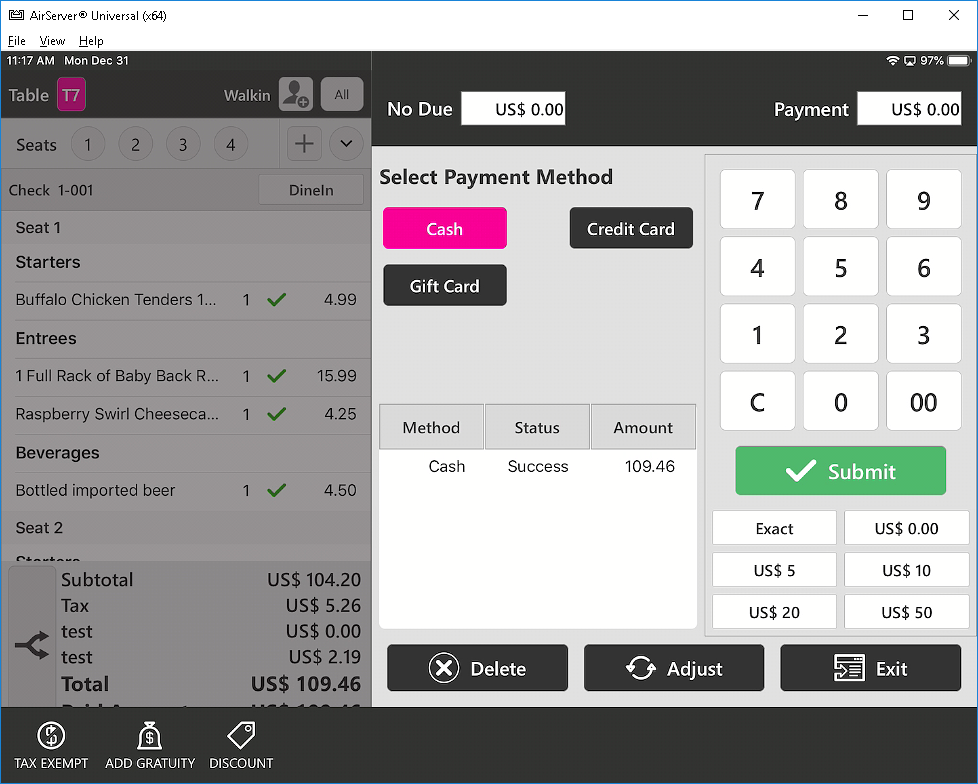Click the All seats filter button
This screenshot has width=978, height=784.
[342, 94]
